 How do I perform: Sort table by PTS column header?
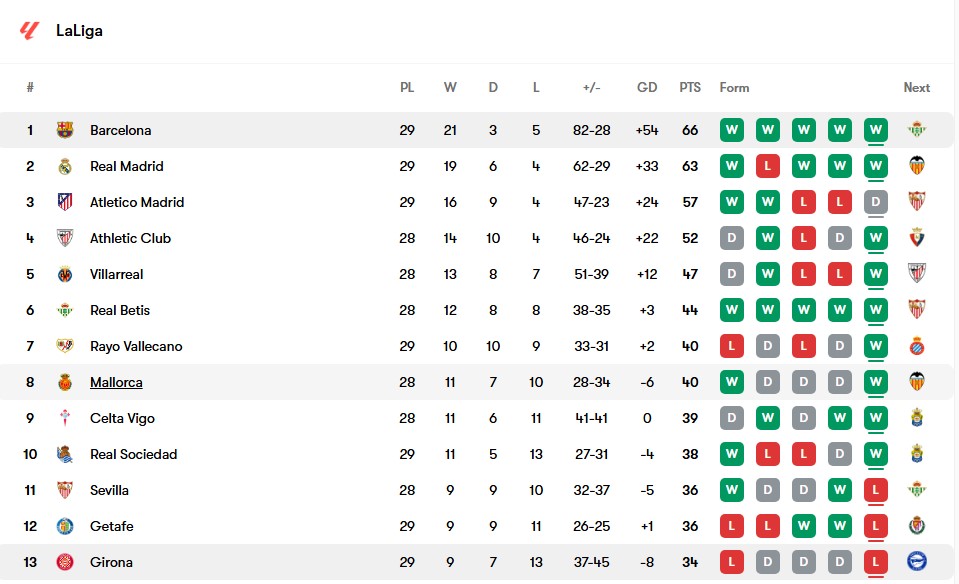690,87
